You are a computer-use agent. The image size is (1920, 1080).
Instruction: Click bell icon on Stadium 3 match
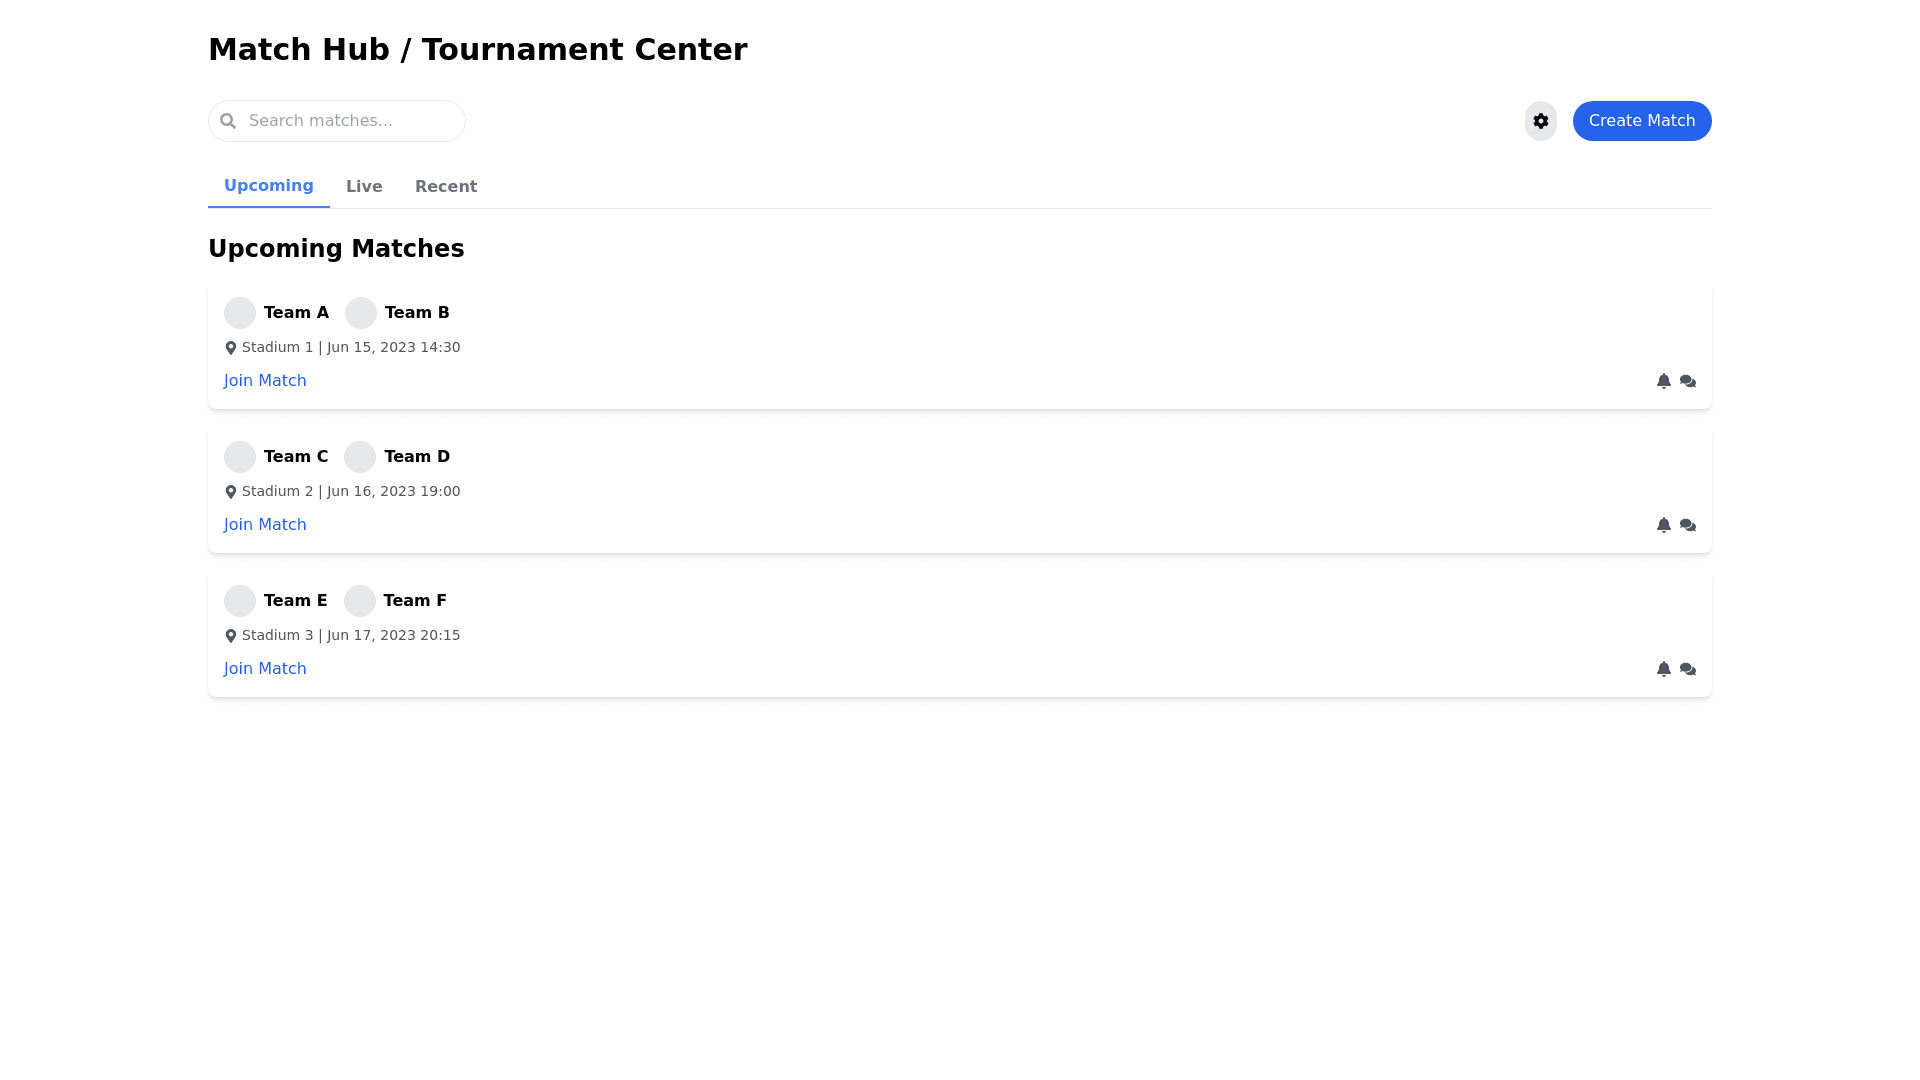(x=1663, y=669)
